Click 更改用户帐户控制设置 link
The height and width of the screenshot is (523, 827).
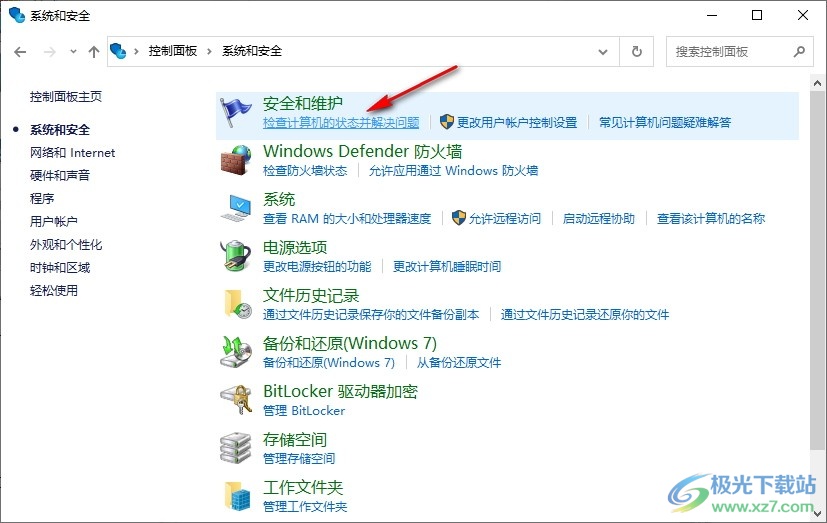pyautogui.click(x=516, y=123)
